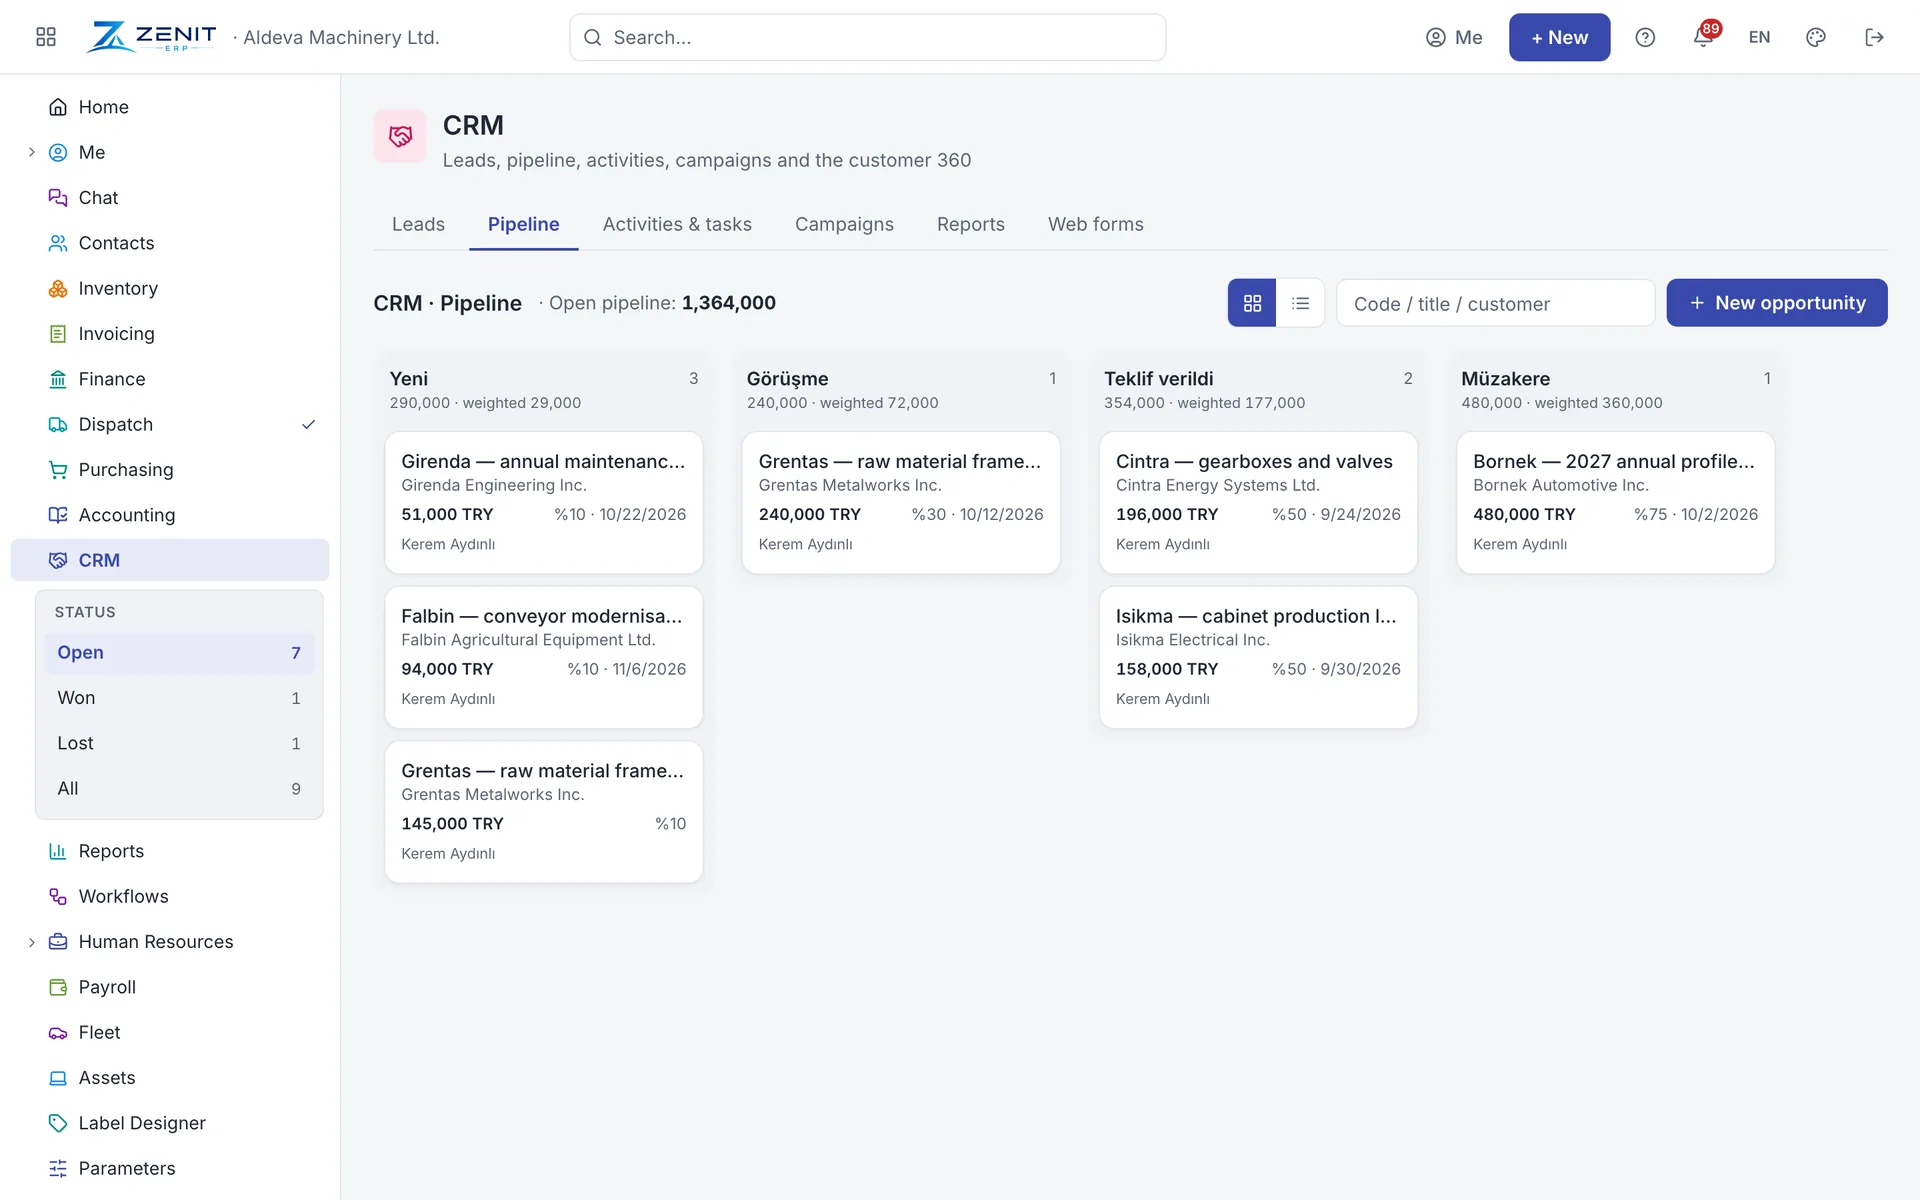Open Payroll in the sidebar

pyautogui.click(x=170, y=987)
